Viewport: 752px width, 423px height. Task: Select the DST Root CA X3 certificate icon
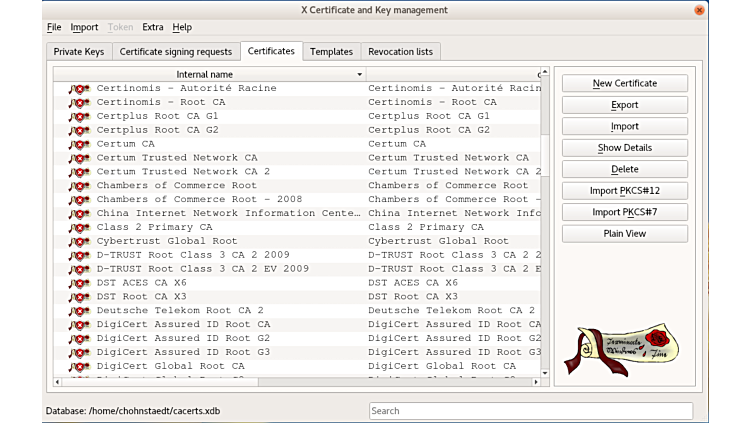(79, 297)
